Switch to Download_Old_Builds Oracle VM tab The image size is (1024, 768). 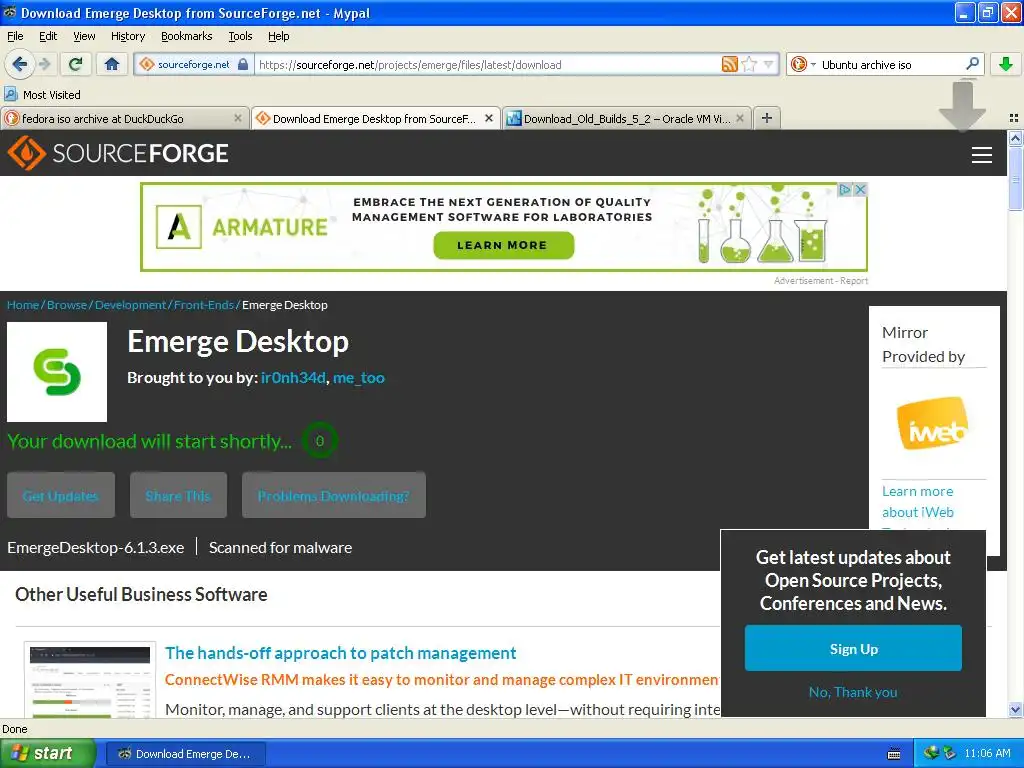tap(620, 119)
